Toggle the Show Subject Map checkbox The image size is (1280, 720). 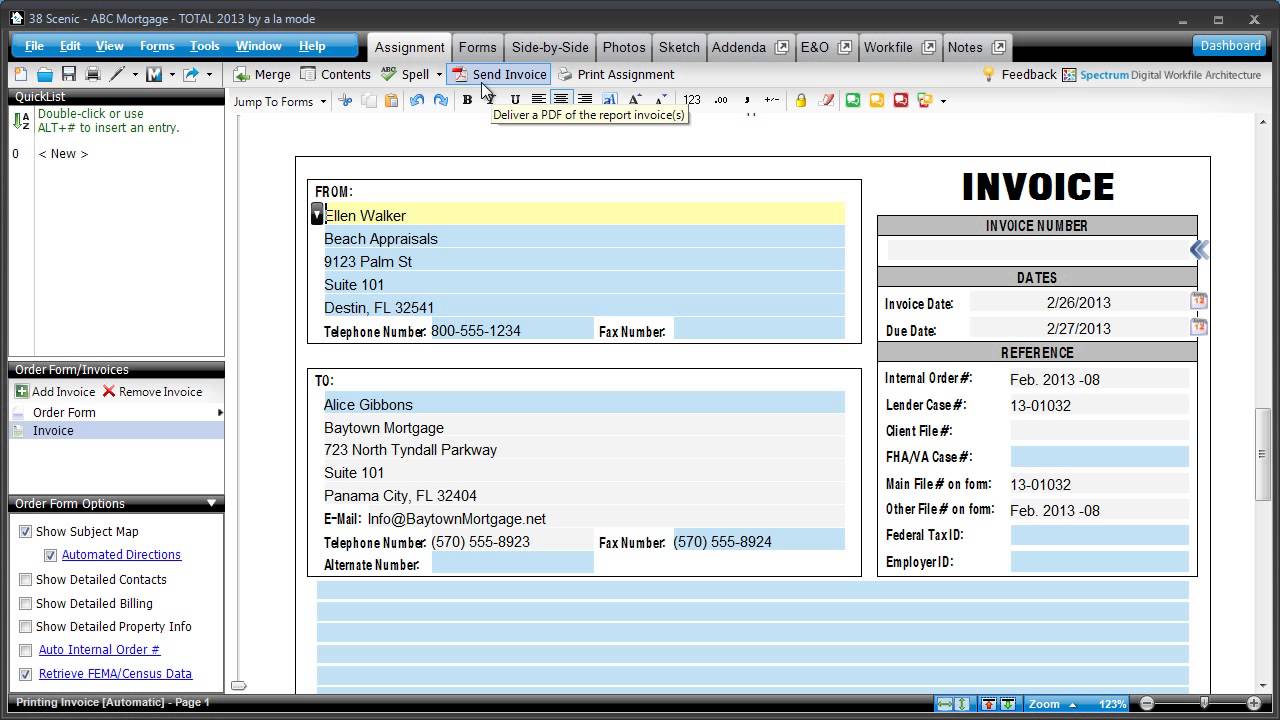26,532
